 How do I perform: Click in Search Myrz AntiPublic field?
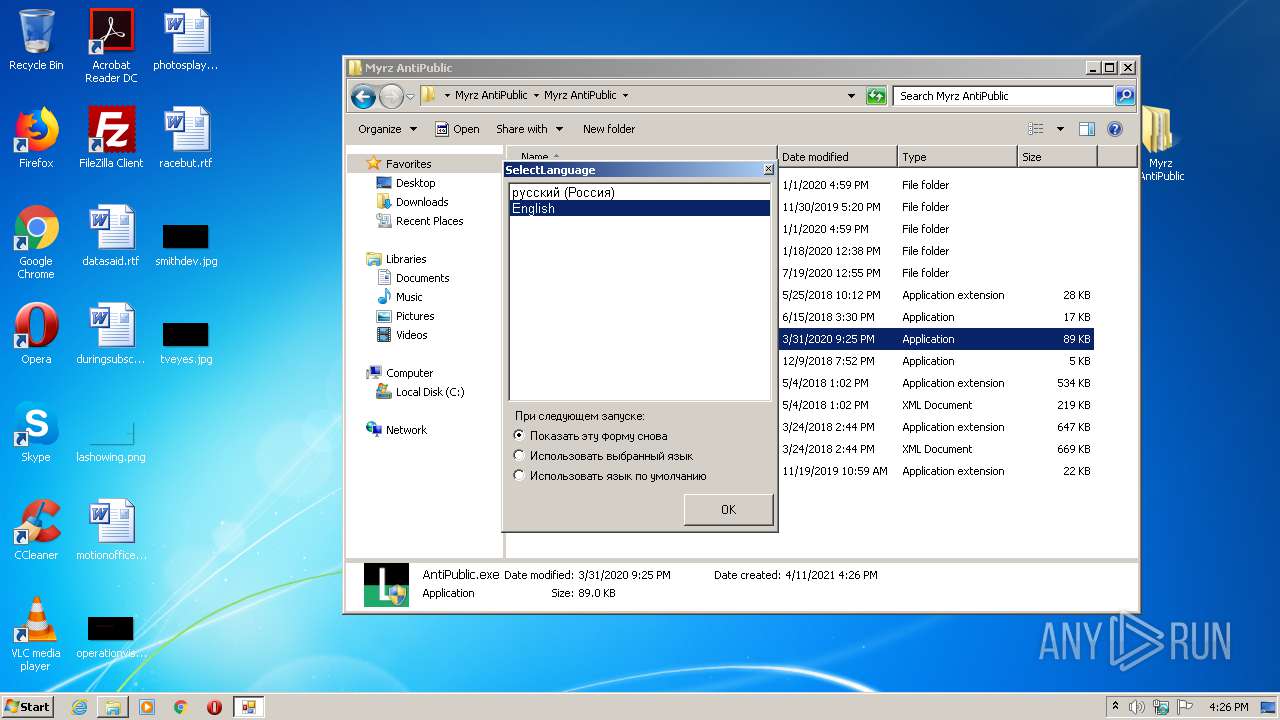click(x=1003, y=96)
